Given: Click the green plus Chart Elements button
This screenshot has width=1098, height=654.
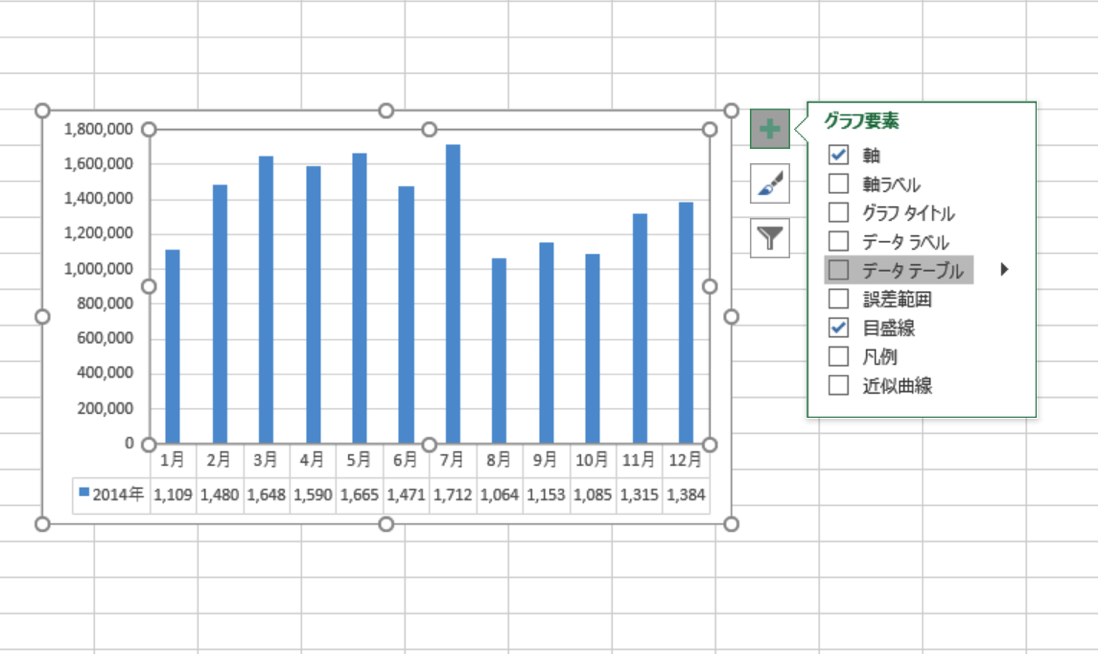Looking at the screenshot, I should tap(770, 129).
